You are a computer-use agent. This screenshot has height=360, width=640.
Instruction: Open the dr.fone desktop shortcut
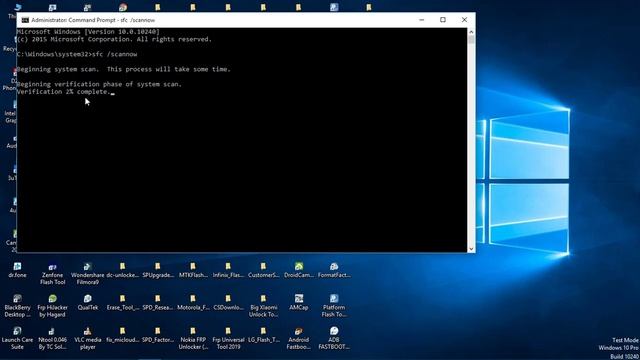coord(17,270)
